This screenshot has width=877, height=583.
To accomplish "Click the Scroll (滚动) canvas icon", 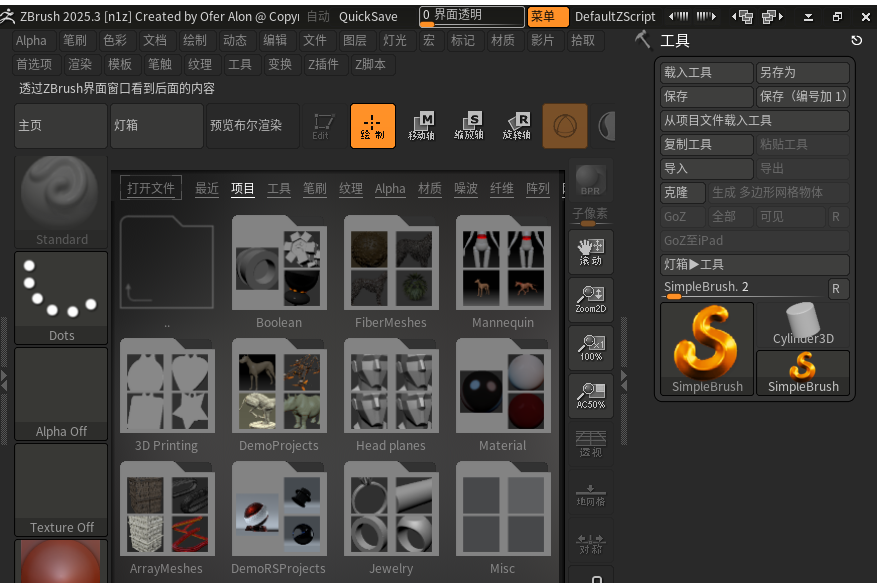I will coord(590,252).
